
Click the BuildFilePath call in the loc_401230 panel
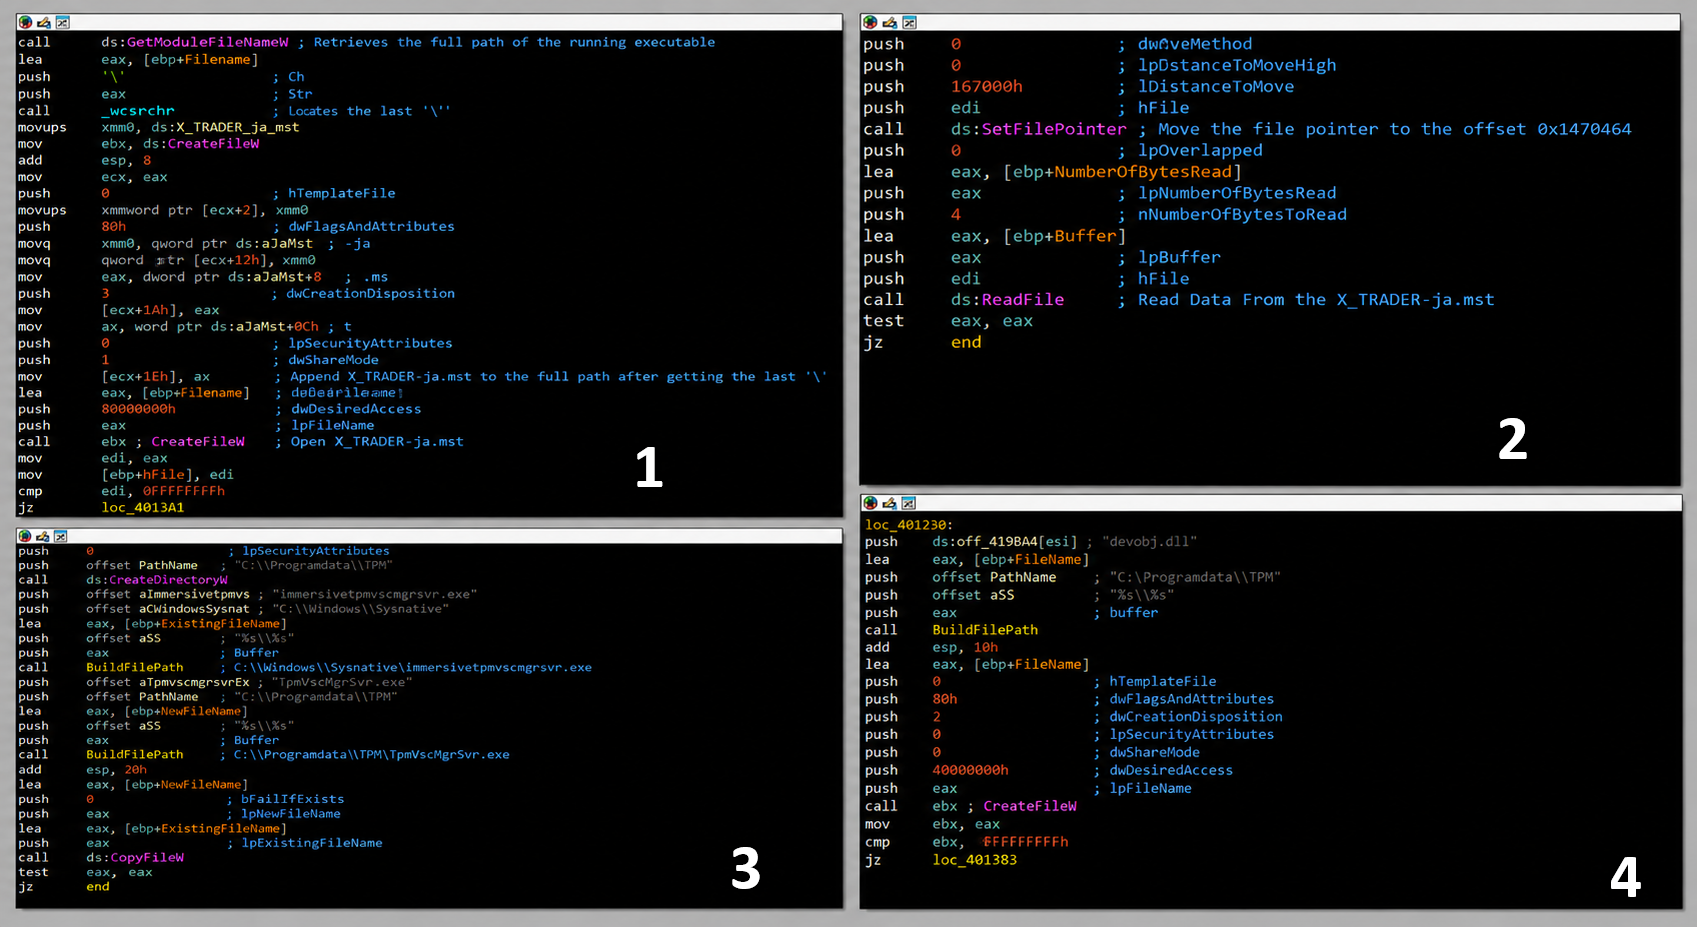pyautogui.click(x=985, y=630)
